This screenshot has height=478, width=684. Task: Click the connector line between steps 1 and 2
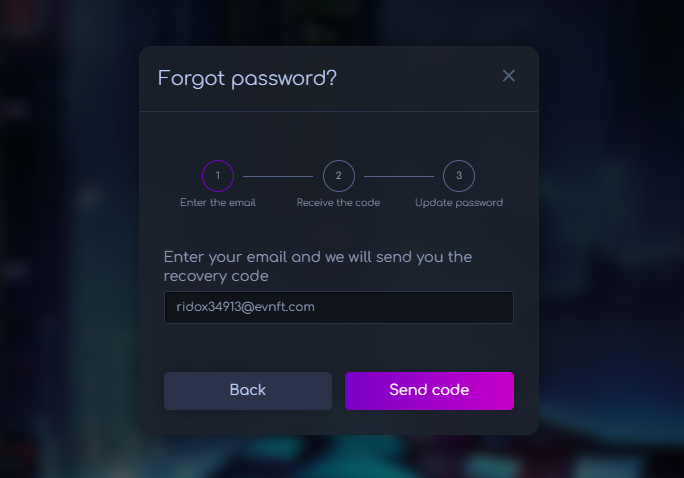278,177
